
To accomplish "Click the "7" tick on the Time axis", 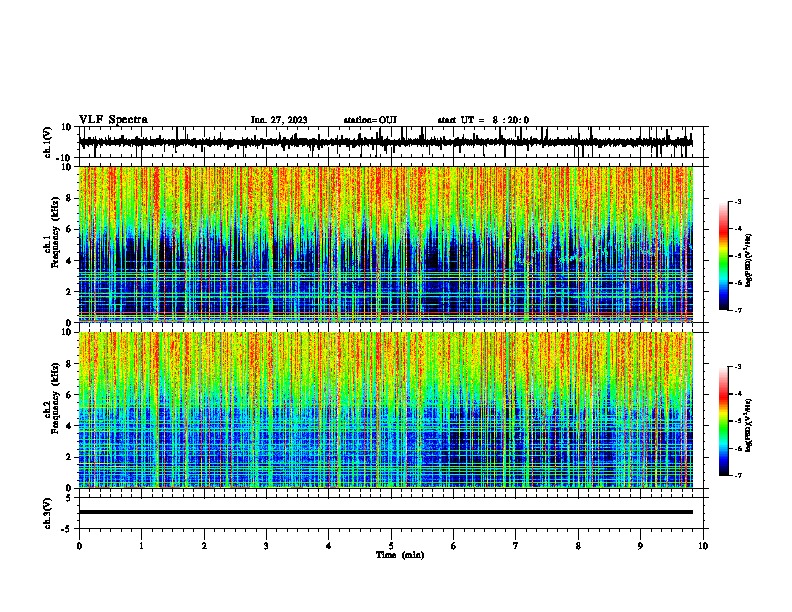I will [x=516, y=546].
